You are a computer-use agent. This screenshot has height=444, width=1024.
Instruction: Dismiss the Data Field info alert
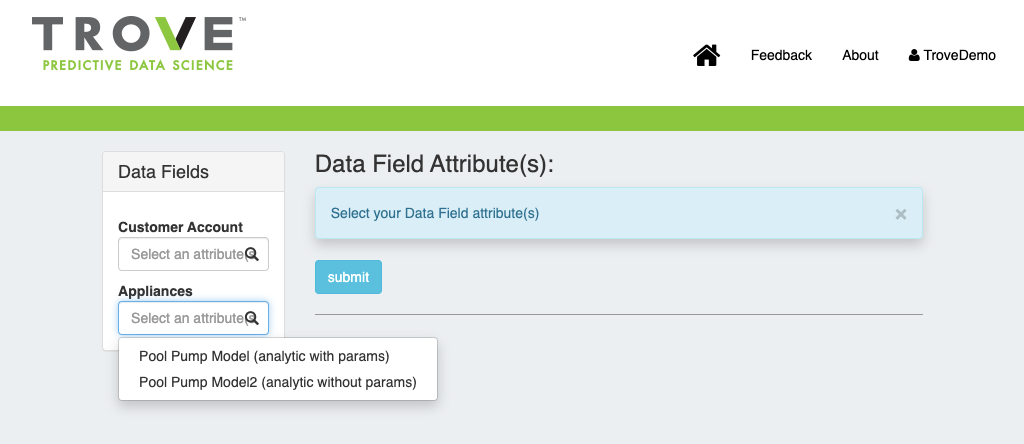coord(900,214)
